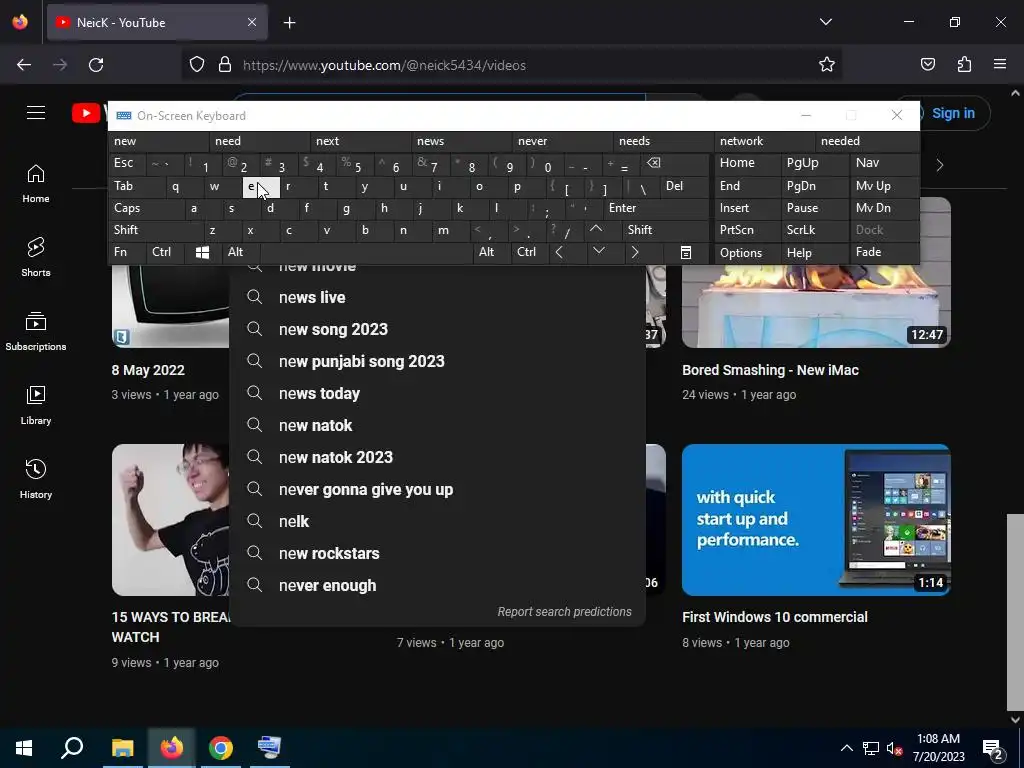Open First Windows 10 commercial thumbnail
This screenshot has height=768, width=1024.
[816, 520]
